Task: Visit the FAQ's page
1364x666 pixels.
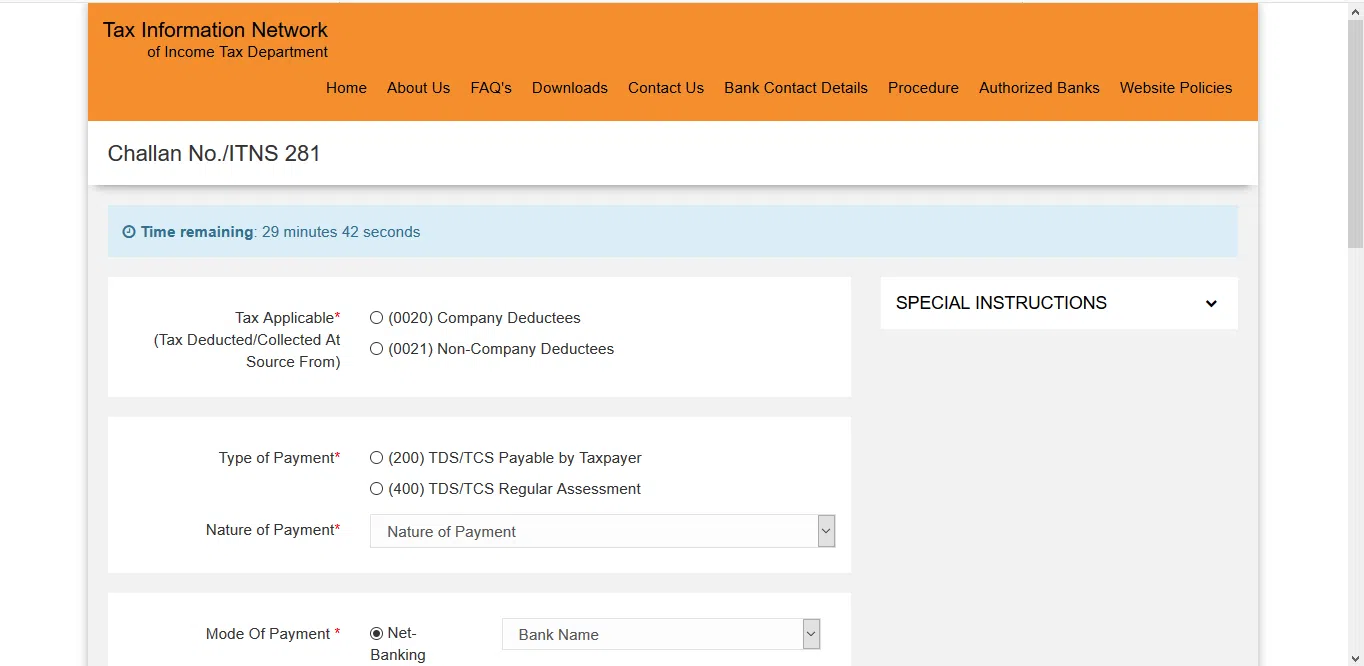Action: (x=490, y=88)
